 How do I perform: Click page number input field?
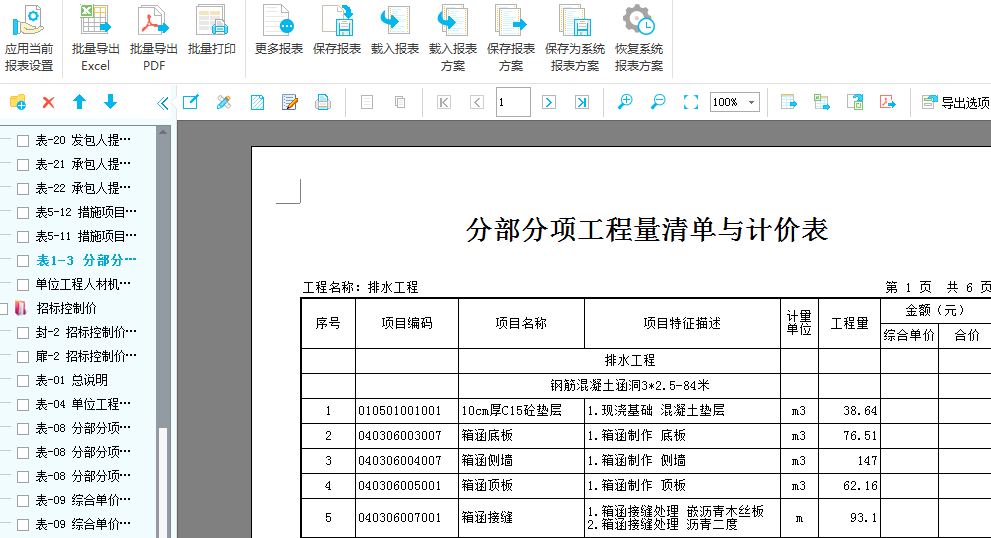point(513,102)
